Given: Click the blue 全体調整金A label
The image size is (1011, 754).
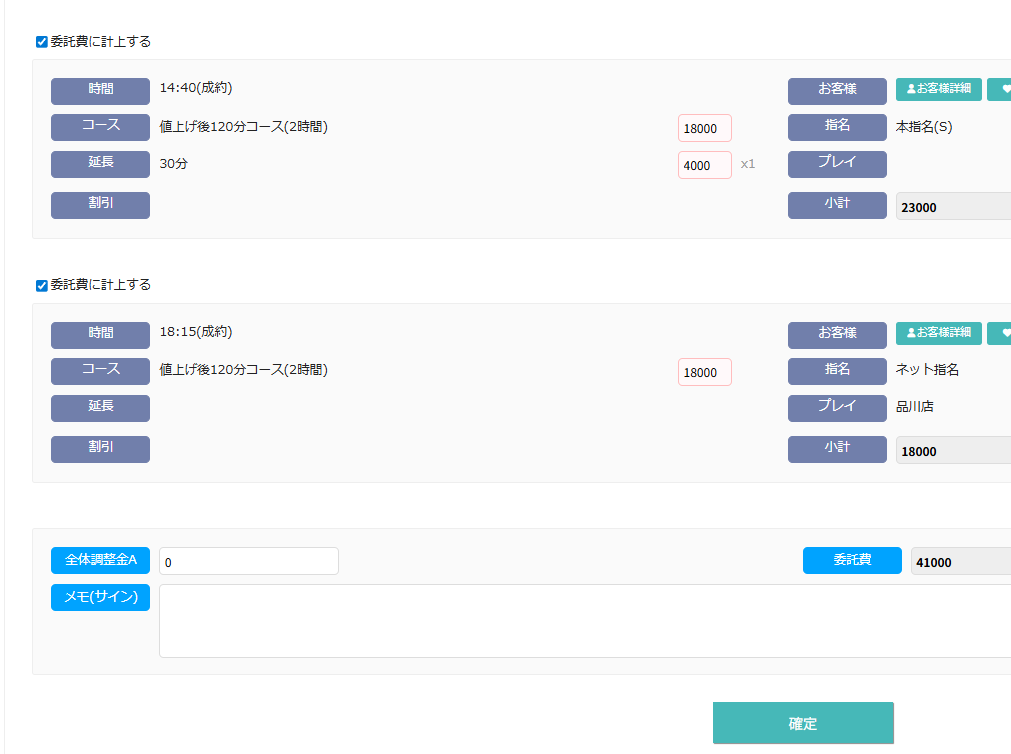Looking at the screenshot, I should (x=100, y=560).
